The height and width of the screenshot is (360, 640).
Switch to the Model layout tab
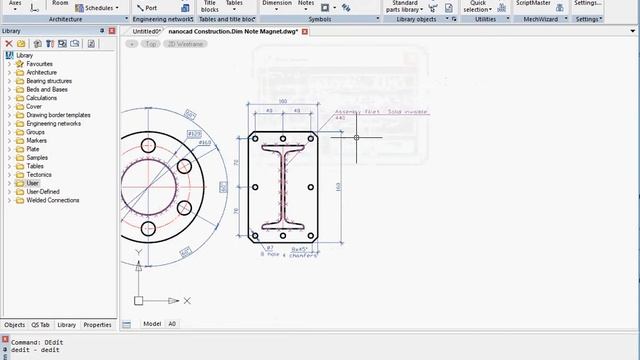click(x=152, y=324)
